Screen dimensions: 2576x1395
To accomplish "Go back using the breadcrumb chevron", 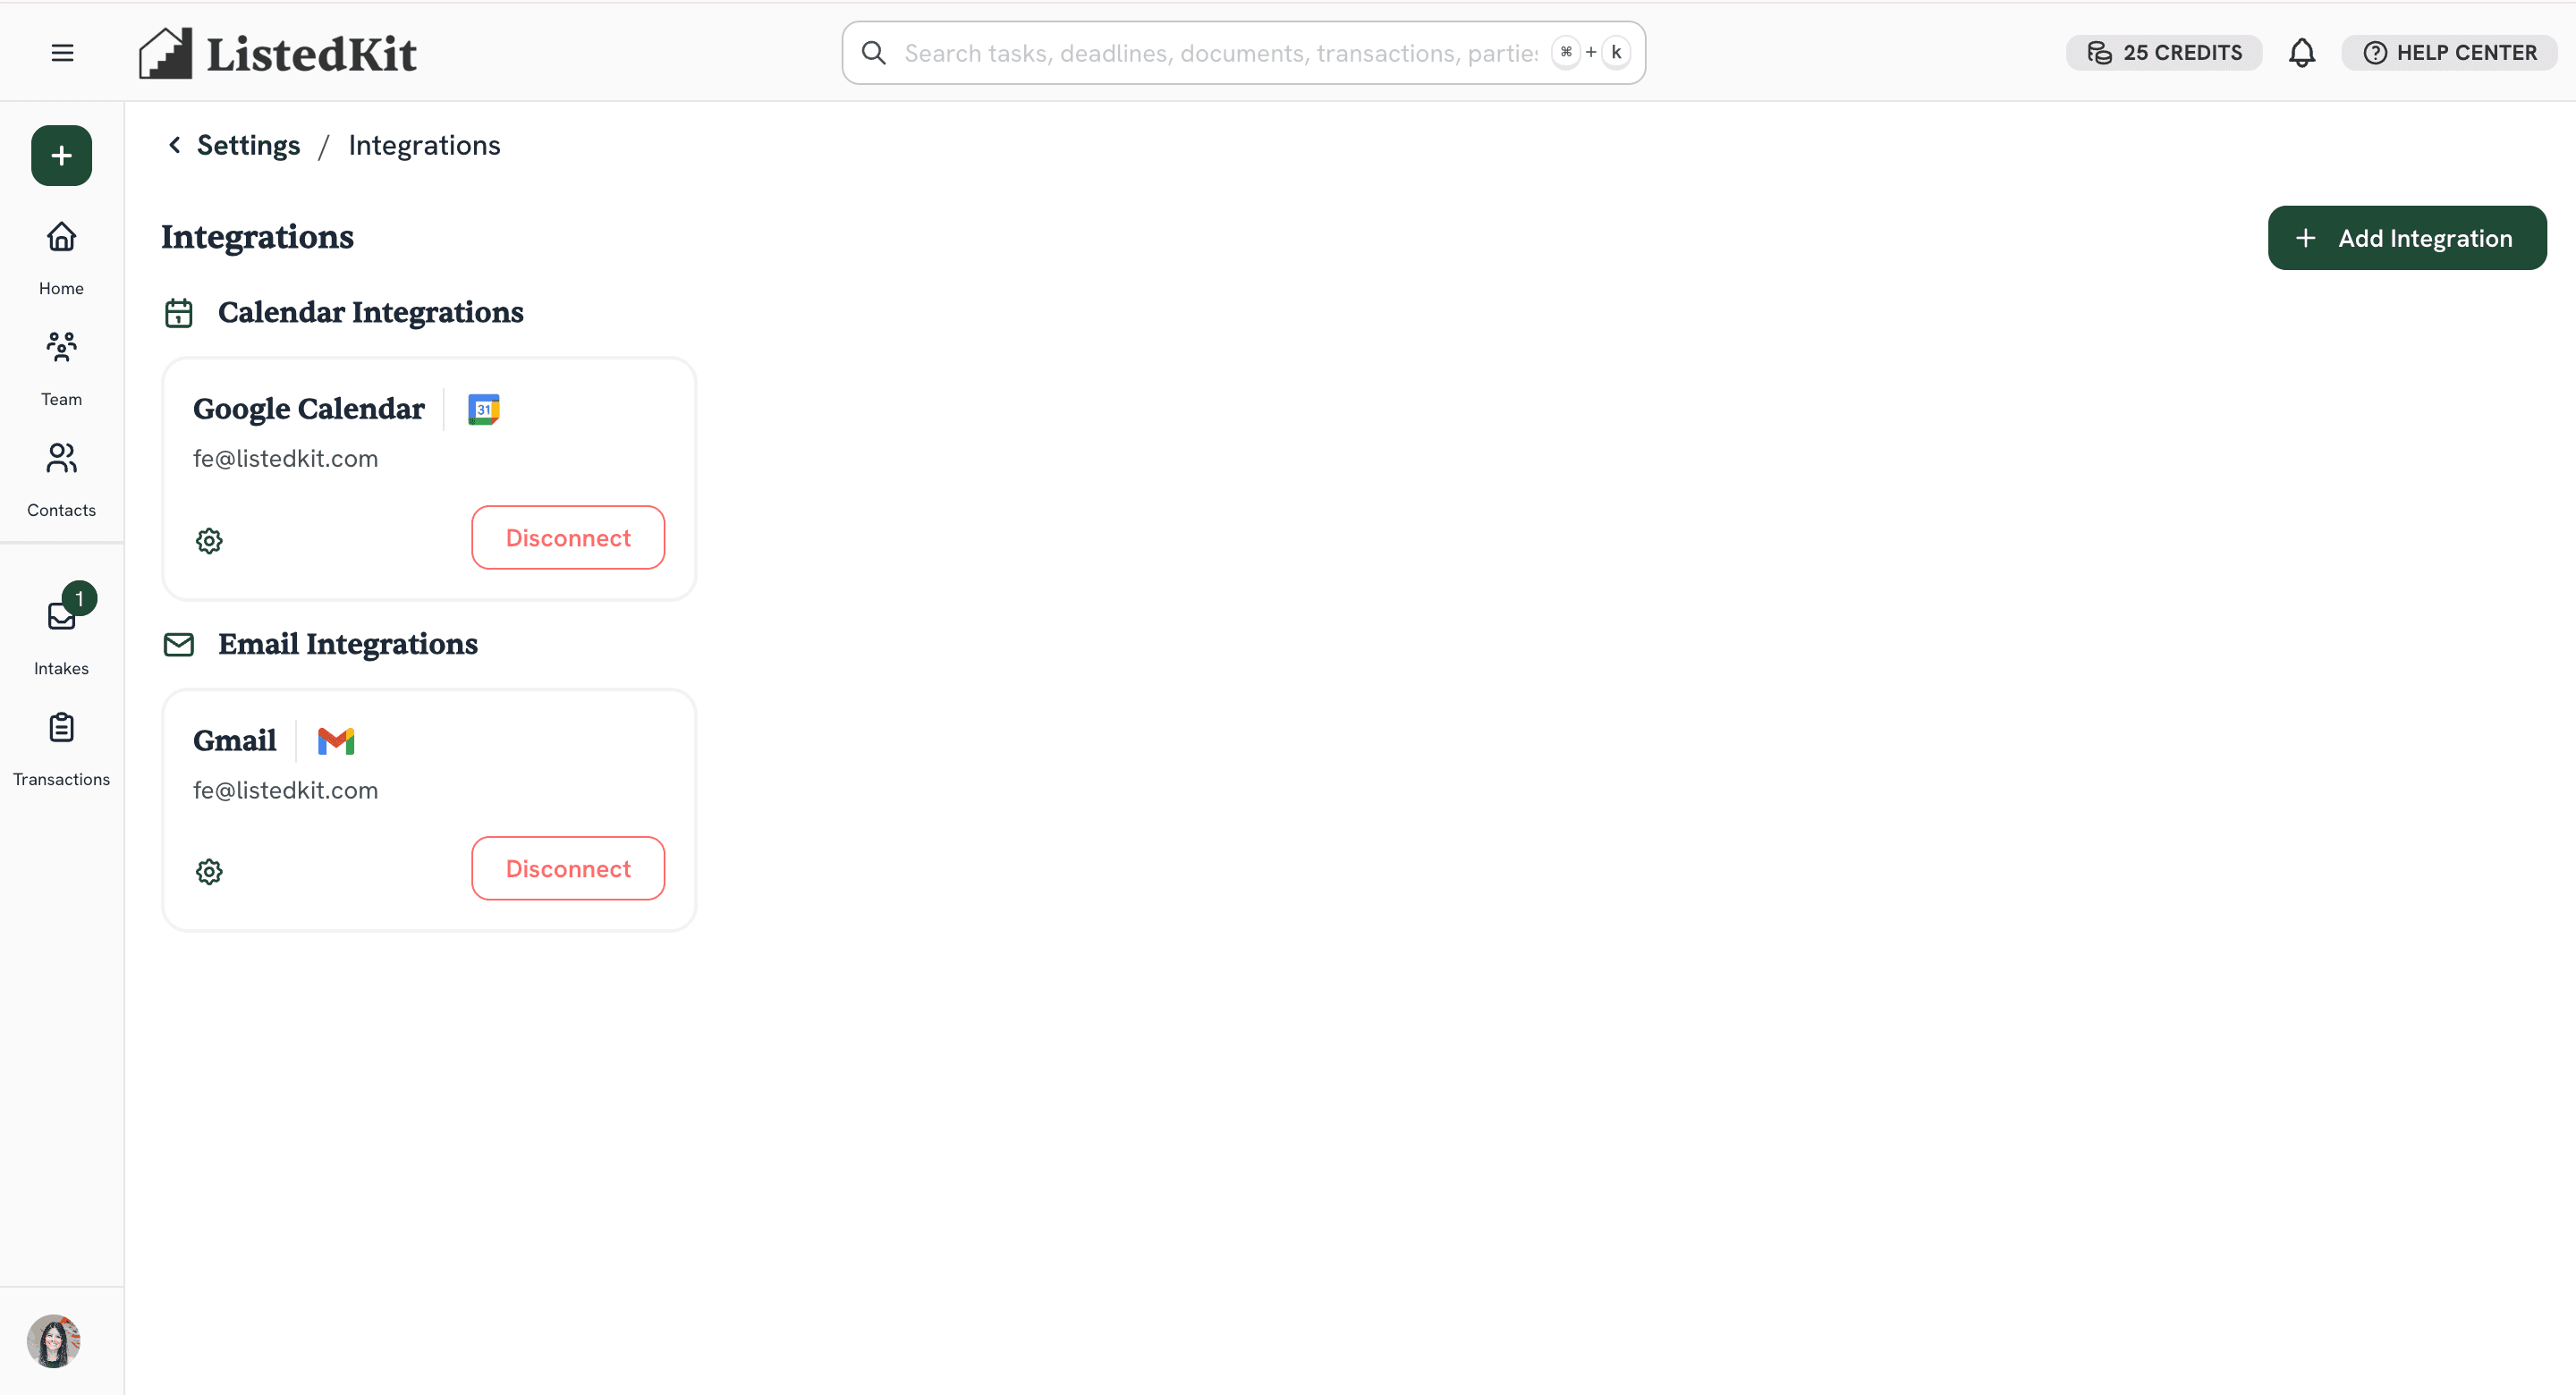I will [174, 145].
